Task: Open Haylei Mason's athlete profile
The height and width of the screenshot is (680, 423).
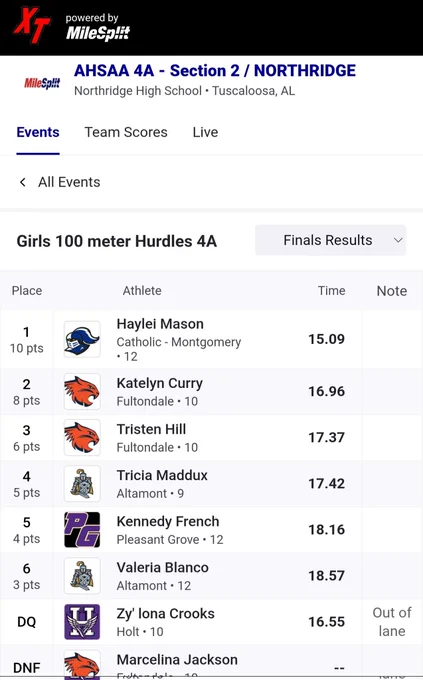Action: coord(160,324)
